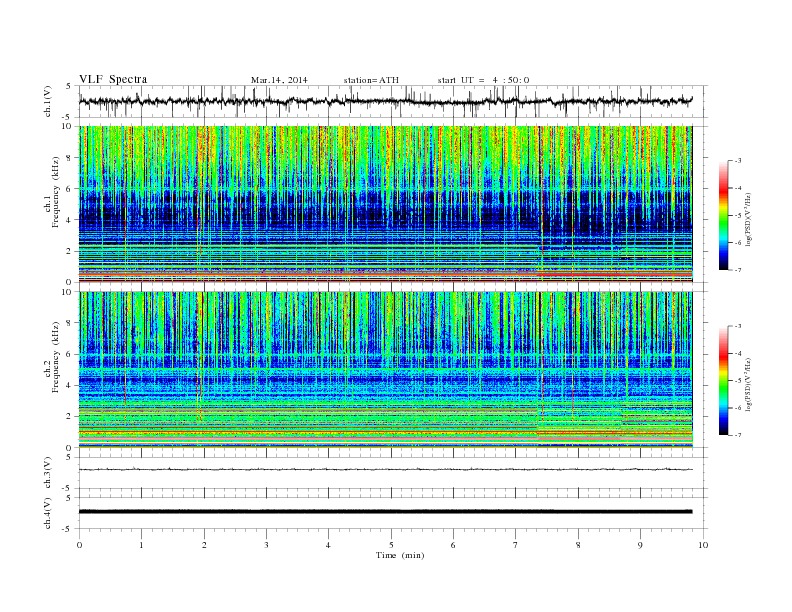Click the ch.2 spectrogram color scale bar

[723, 380]
